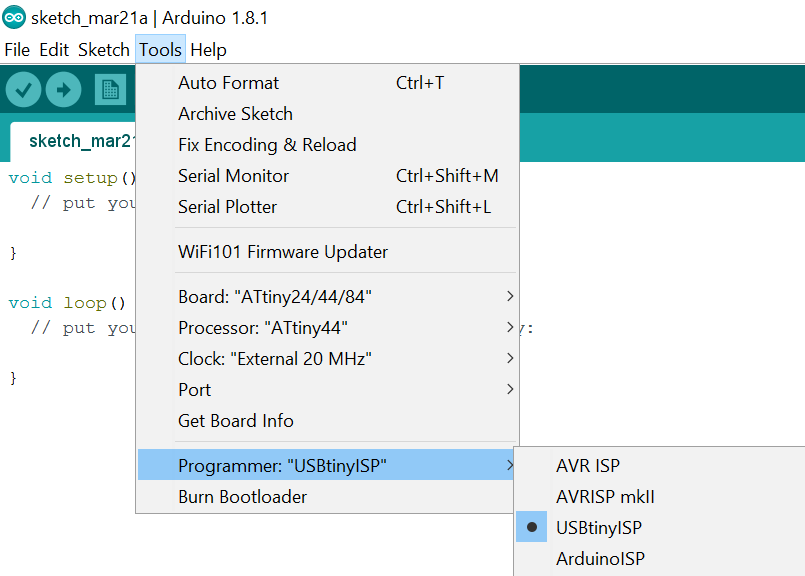Select Auto Format menu entry
The image size is (805, 576).
(327, 83)
